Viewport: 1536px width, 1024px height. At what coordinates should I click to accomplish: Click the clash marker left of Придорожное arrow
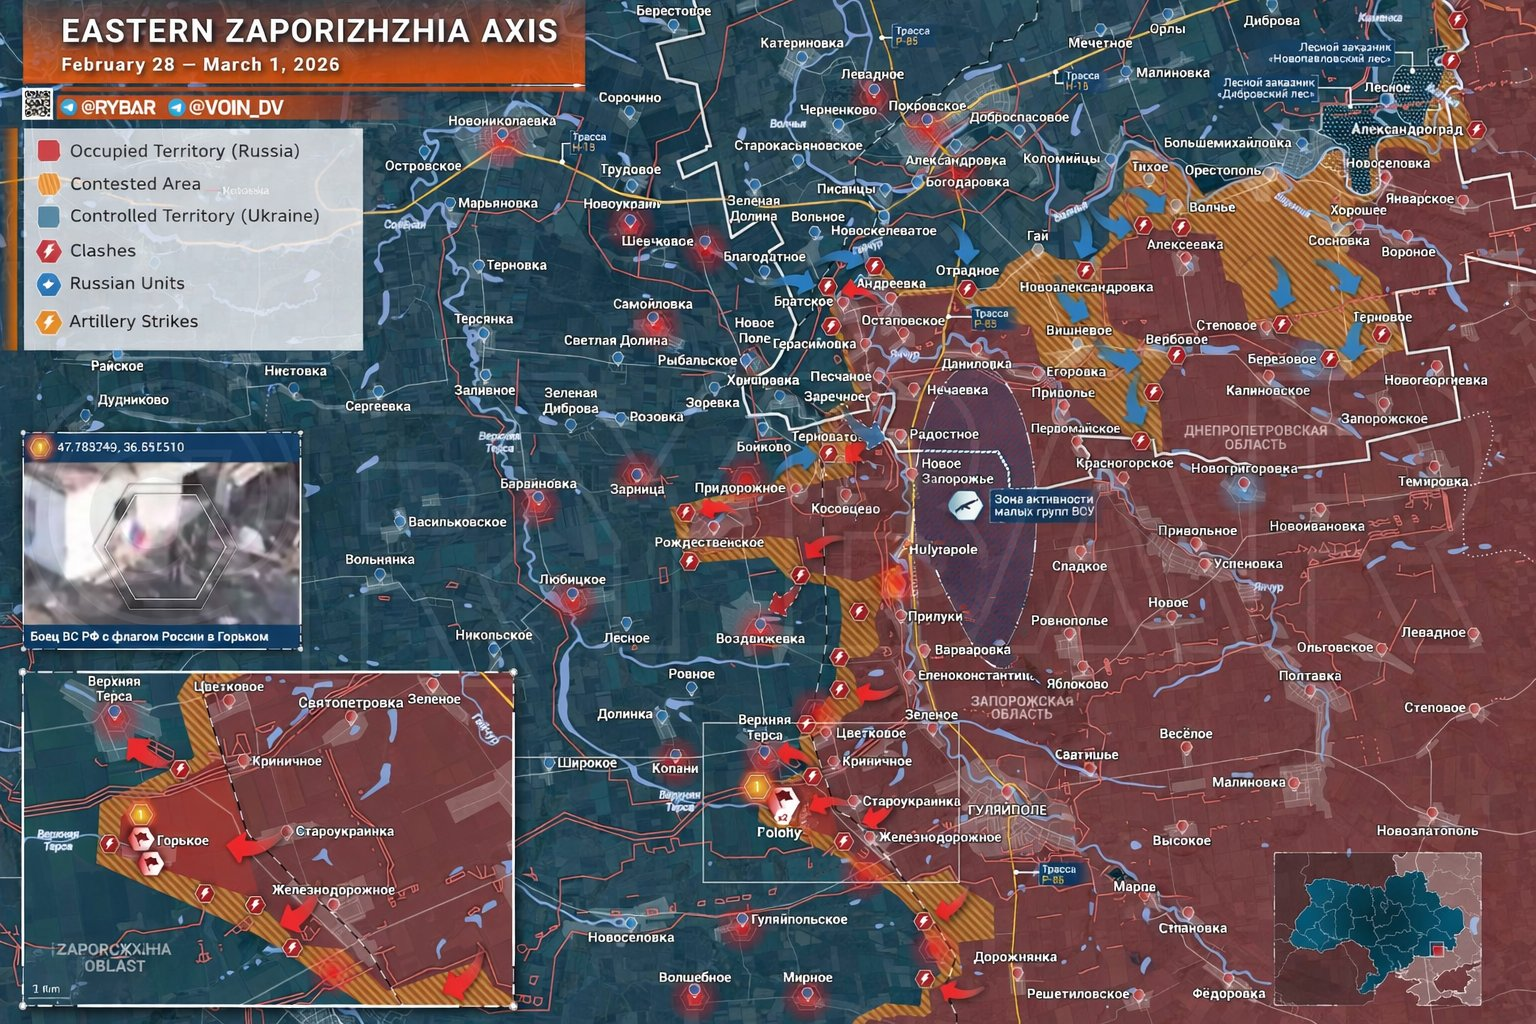point(685,512)
